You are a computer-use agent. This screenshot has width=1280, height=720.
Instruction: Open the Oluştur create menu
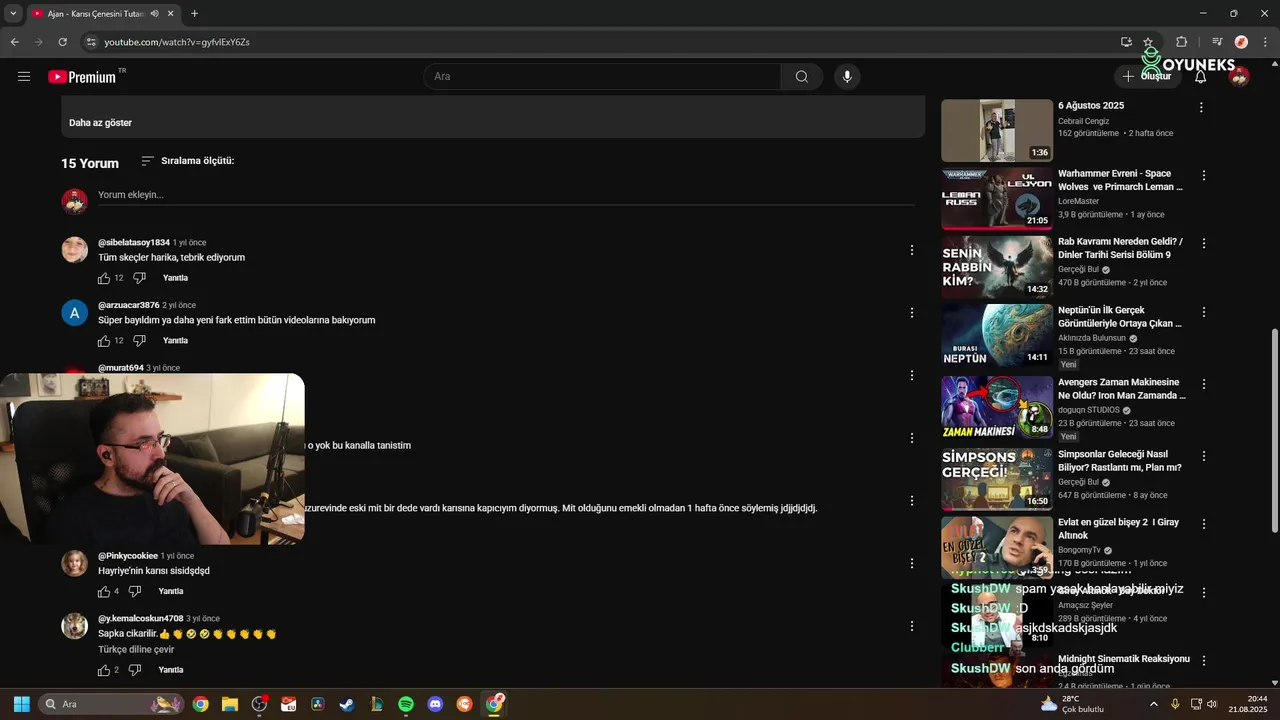coord(1146,76)
